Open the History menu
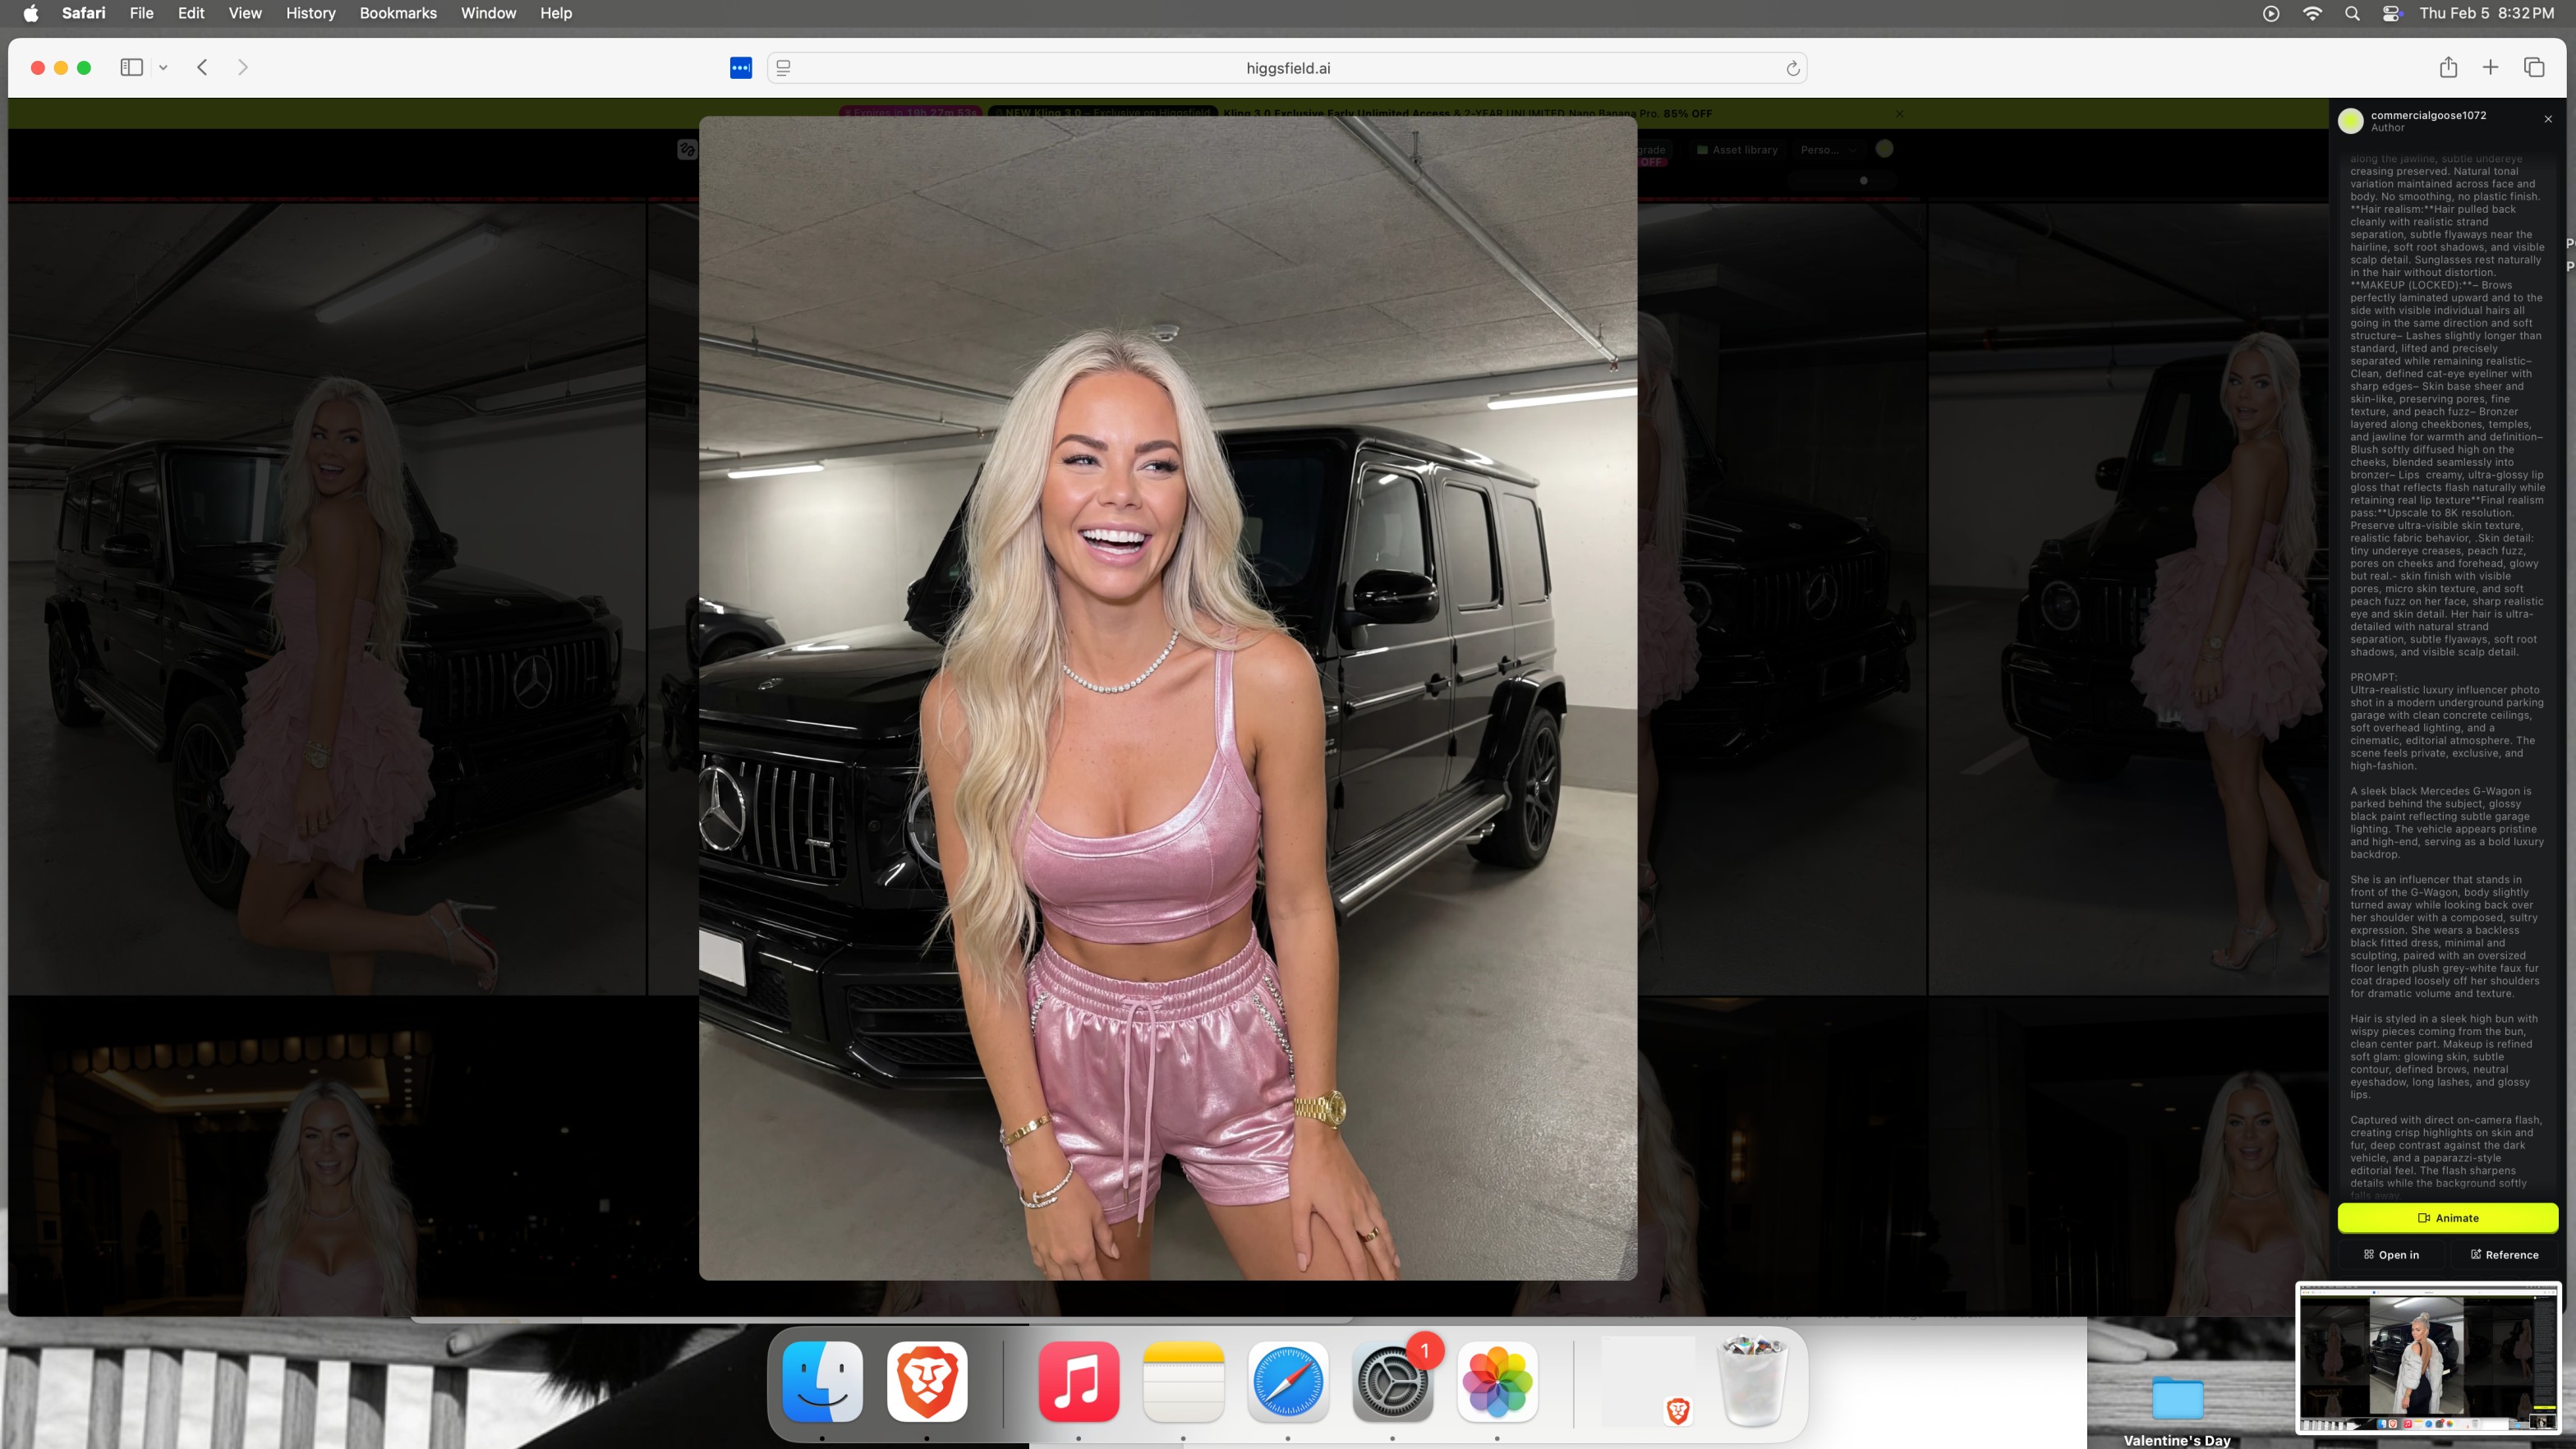 pyautogui.click(x=310, y=13)
